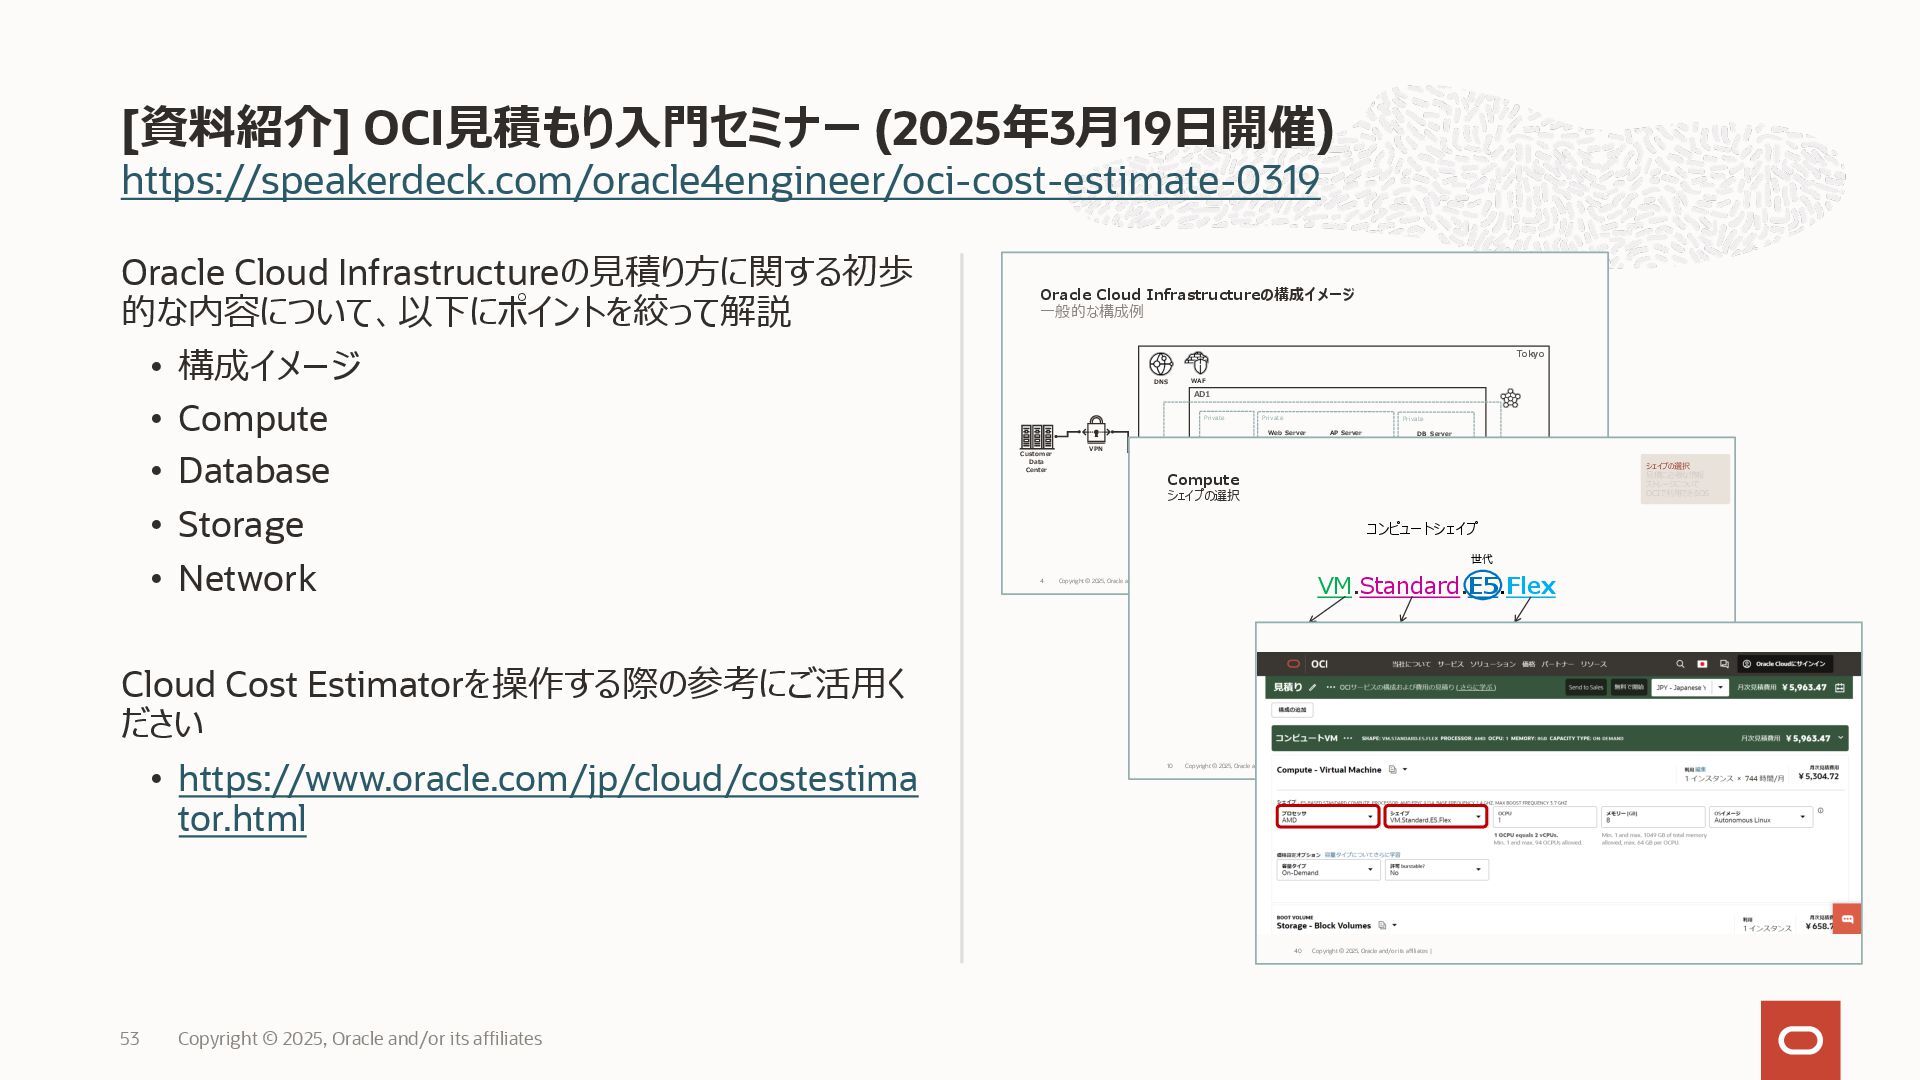The image size is (1920, 1080).
Task: Click the WAF shield icon in diagram
Action: pyautogui.click(x=1196, y=362)
